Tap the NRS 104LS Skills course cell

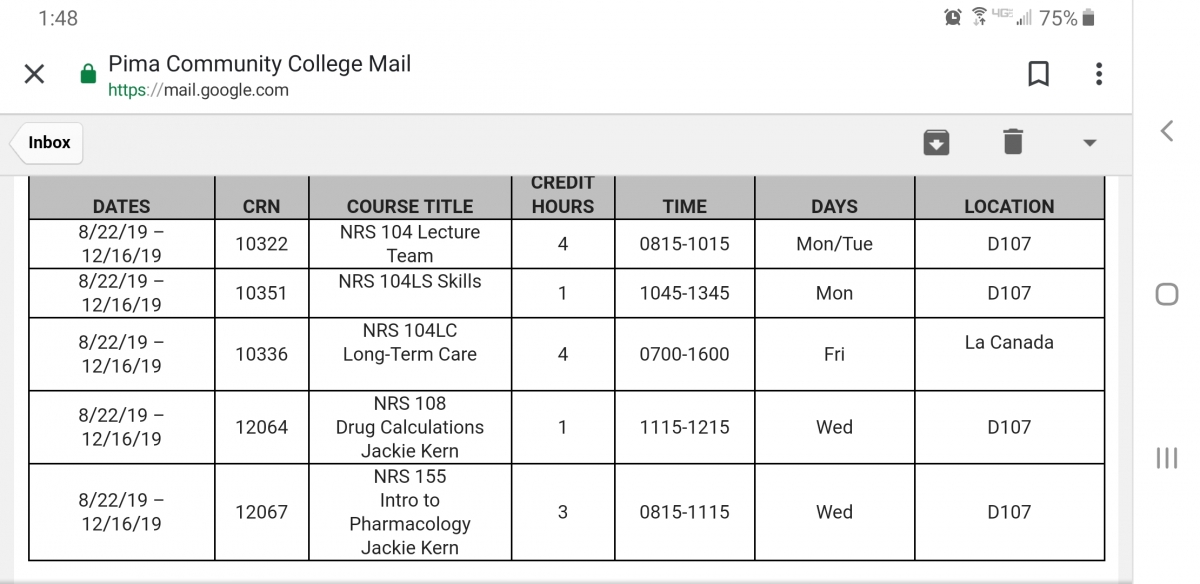(x=410, y=293)
